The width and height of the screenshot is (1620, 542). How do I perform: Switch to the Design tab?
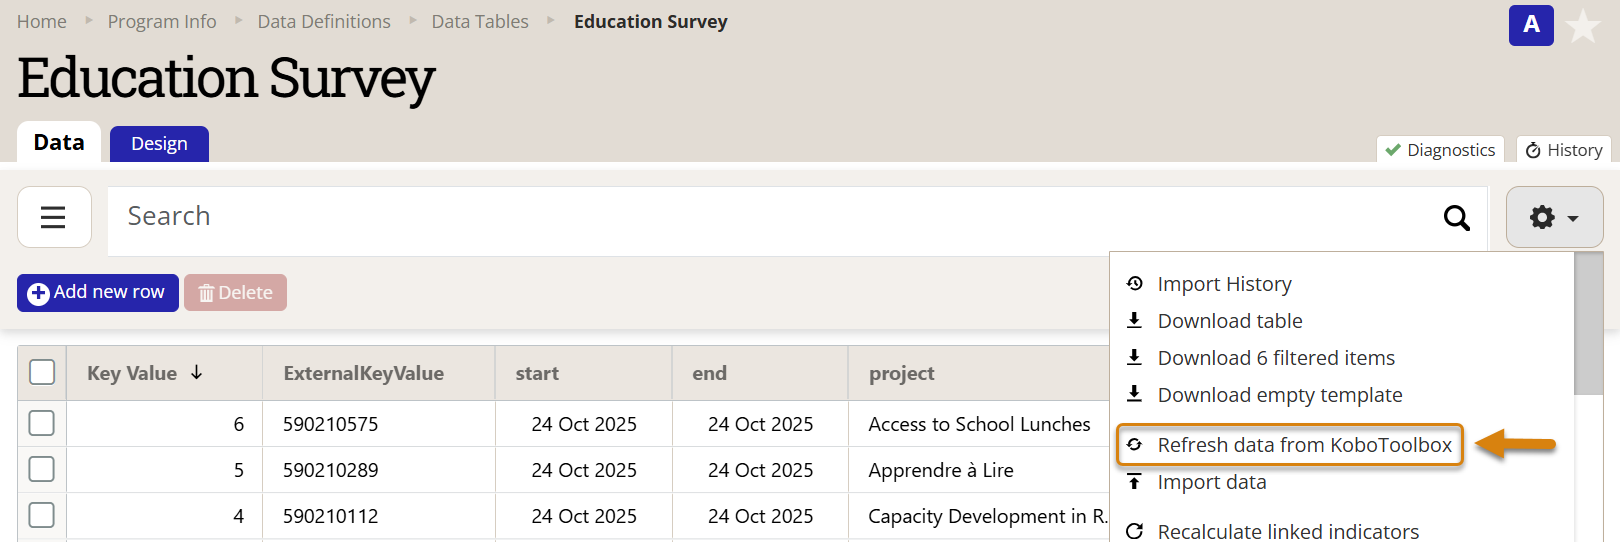[x=159, y=144]
